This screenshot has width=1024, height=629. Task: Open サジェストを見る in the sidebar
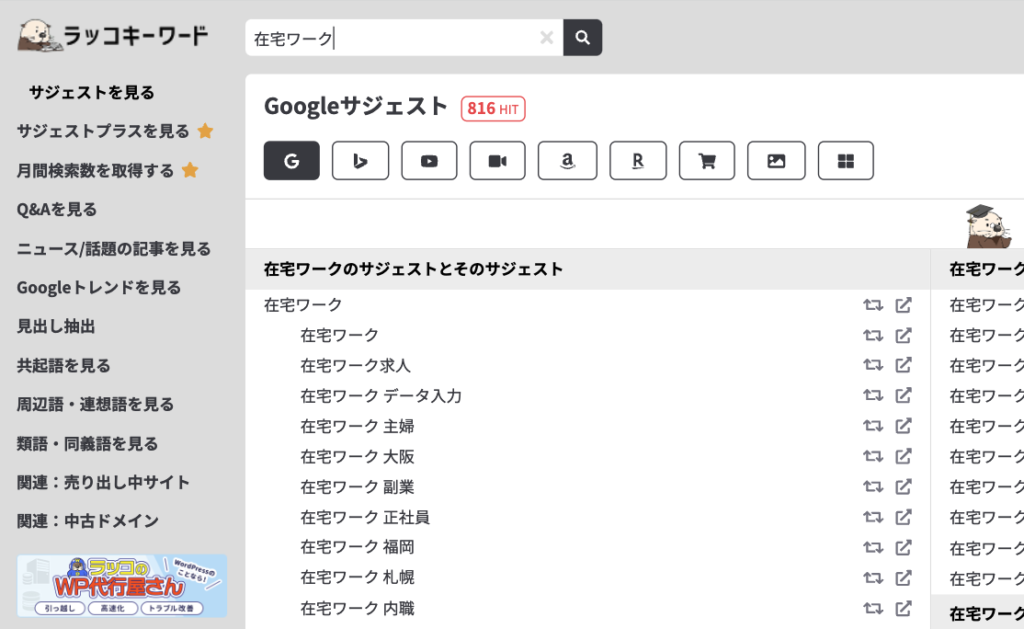(x=91, y=93)
